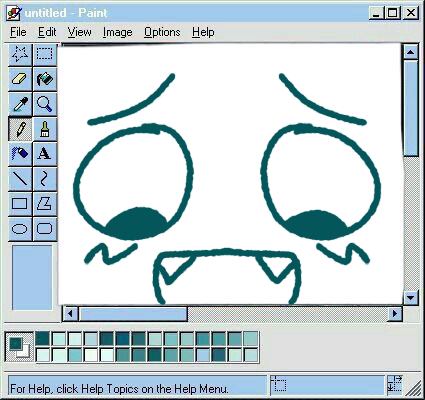This screenshot has height=400, width=425.
Task: Open the Image menu
Action: 117,32
